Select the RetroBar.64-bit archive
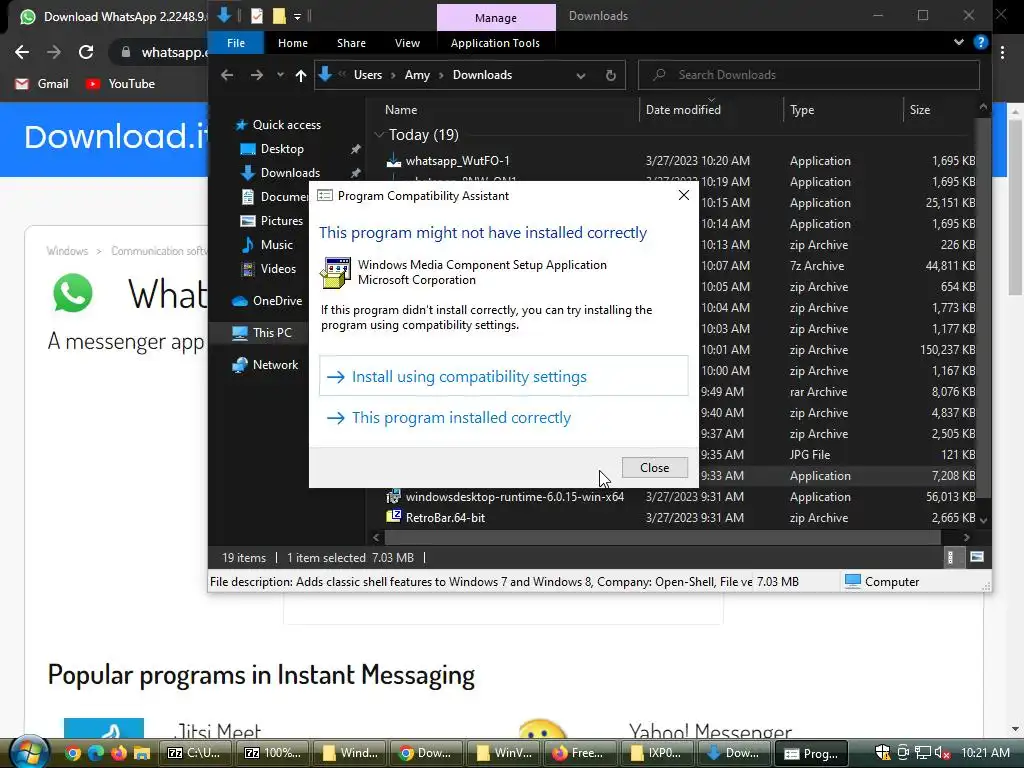This screenshot has height=768, width=1024. (445, 518)
